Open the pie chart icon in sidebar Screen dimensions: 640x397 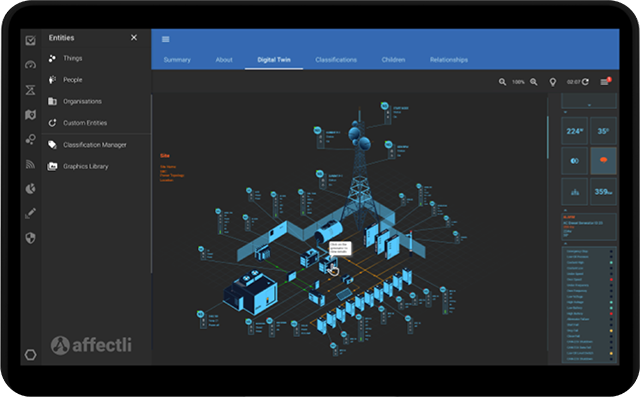point(30,189)
